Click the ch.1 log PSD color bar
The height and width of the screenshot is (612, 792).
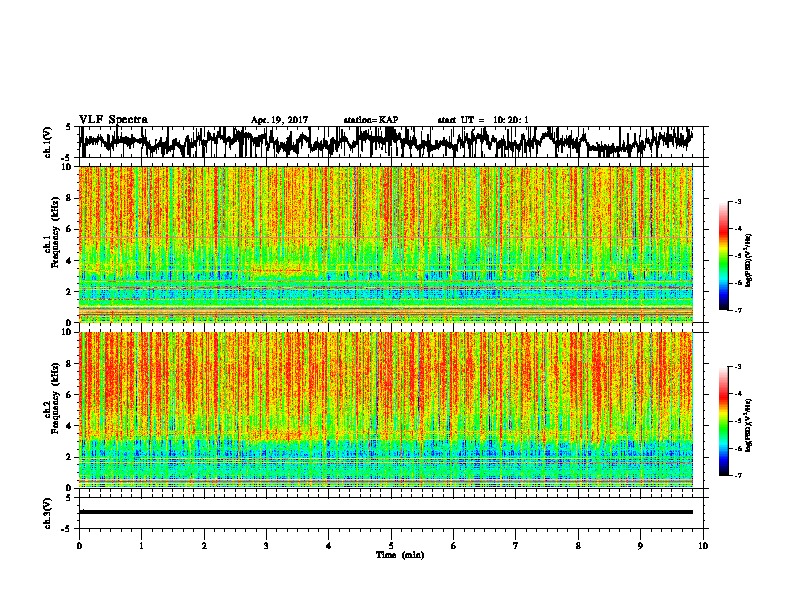tap(724, 256)
